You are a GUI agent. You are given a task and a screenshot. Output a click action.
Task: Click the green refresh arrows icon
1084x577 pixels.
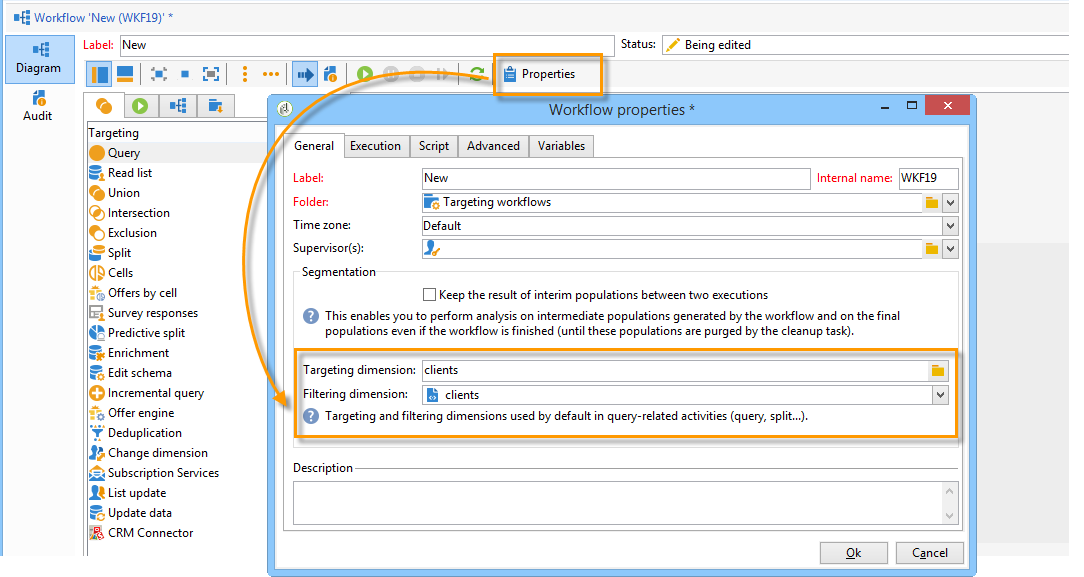coord(476,74)
